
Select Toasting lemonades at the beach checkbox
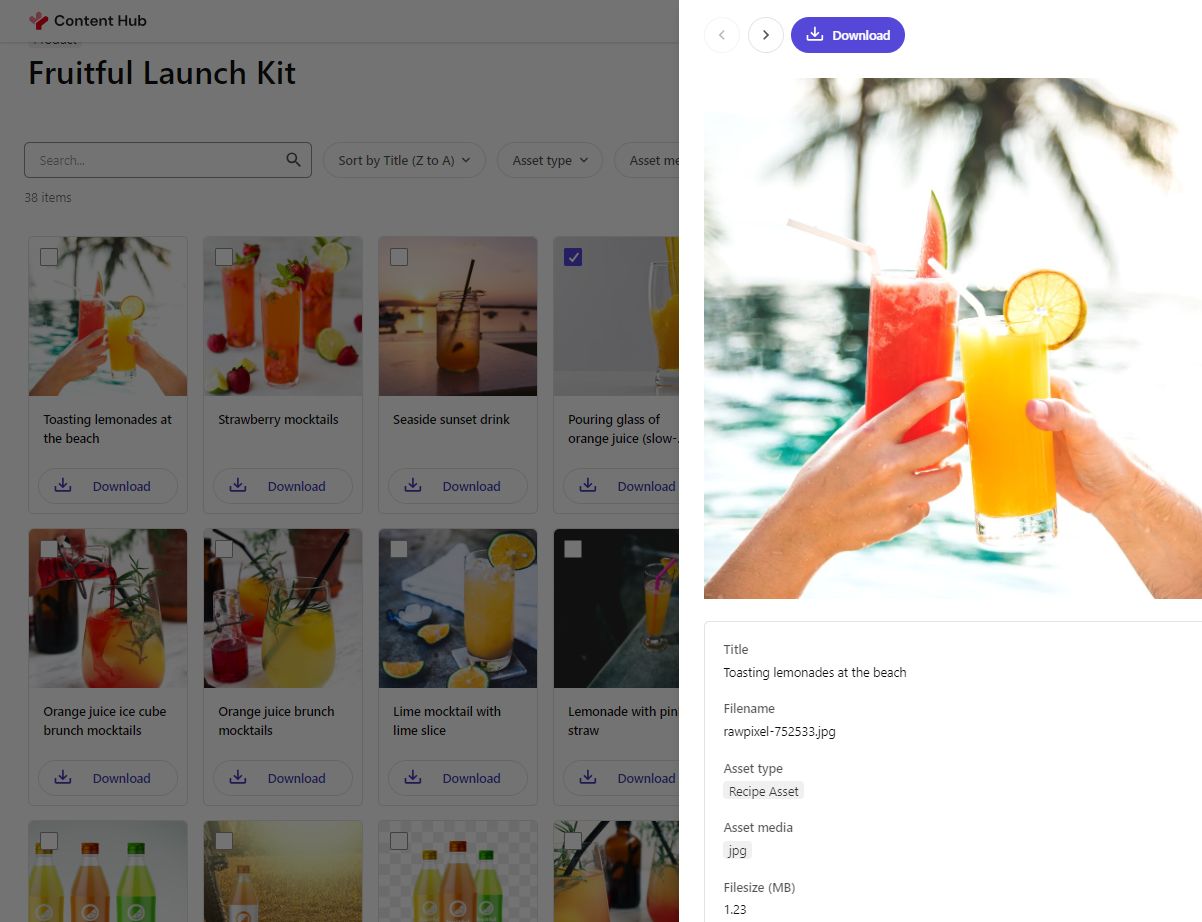click(49, 257)
